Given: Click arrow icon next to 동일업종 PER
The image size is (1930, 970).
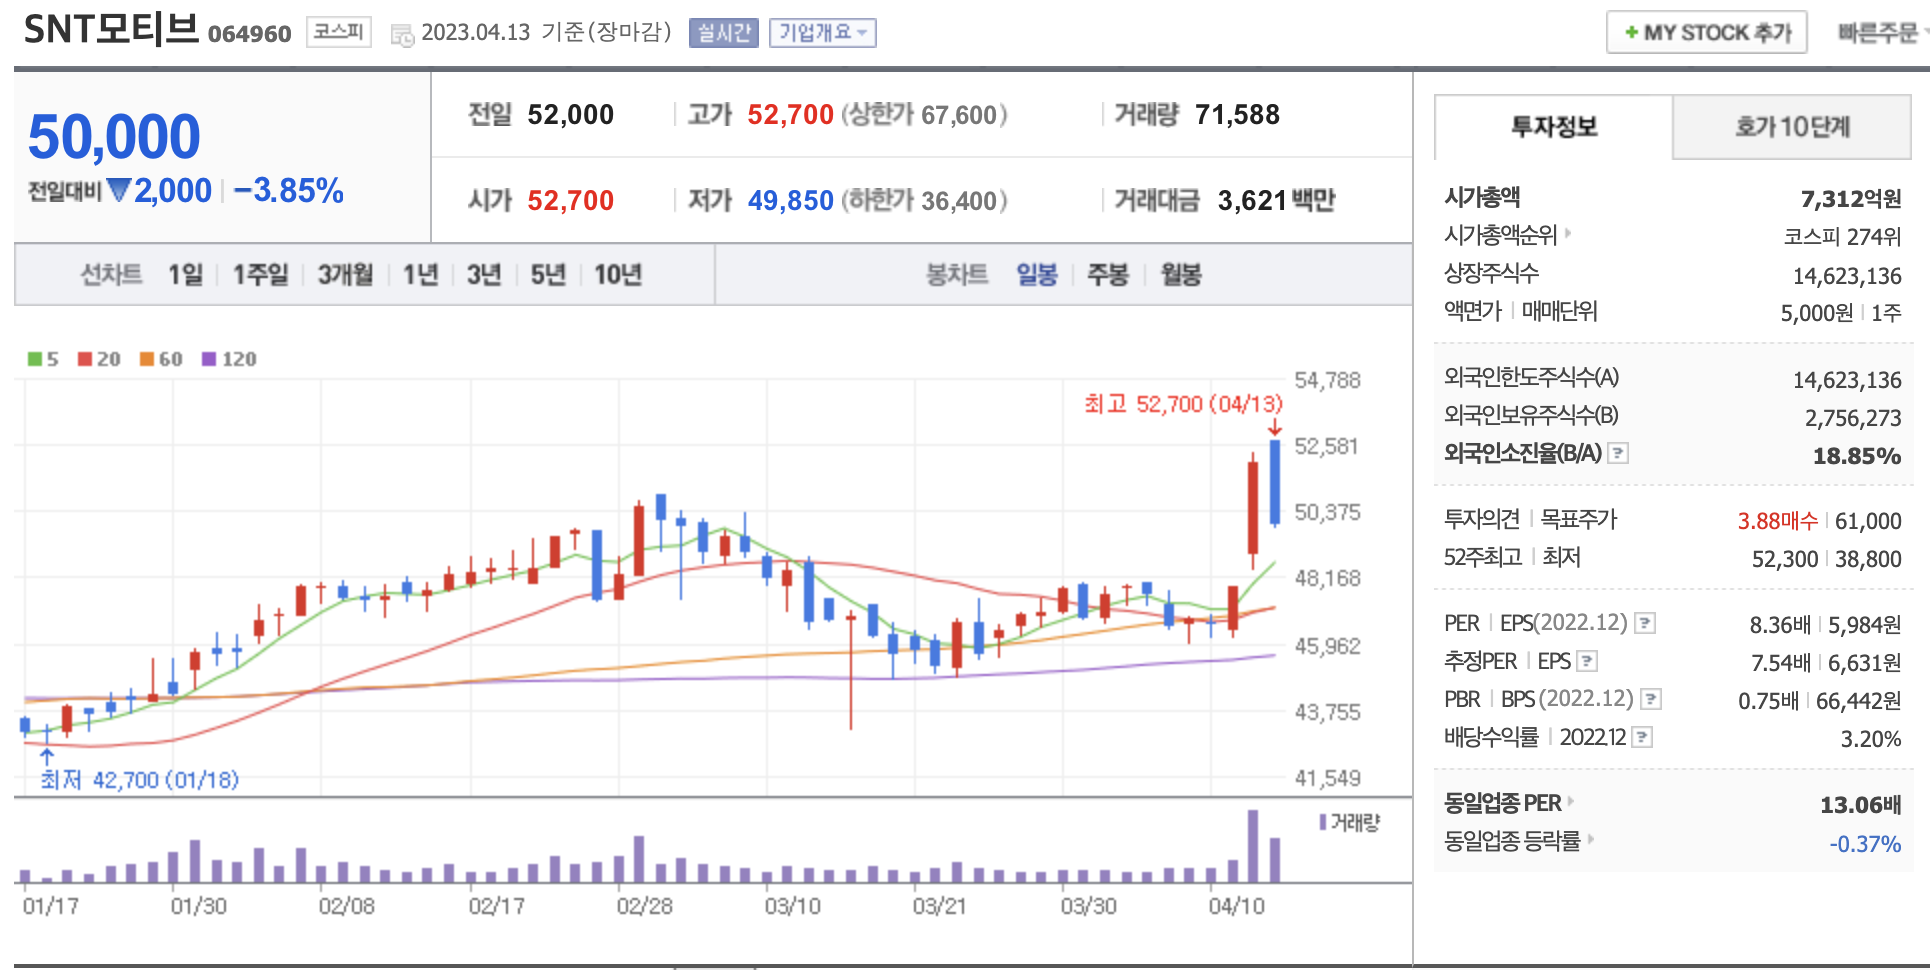Looking at the screenshot, I should (x=1571, y=802).
